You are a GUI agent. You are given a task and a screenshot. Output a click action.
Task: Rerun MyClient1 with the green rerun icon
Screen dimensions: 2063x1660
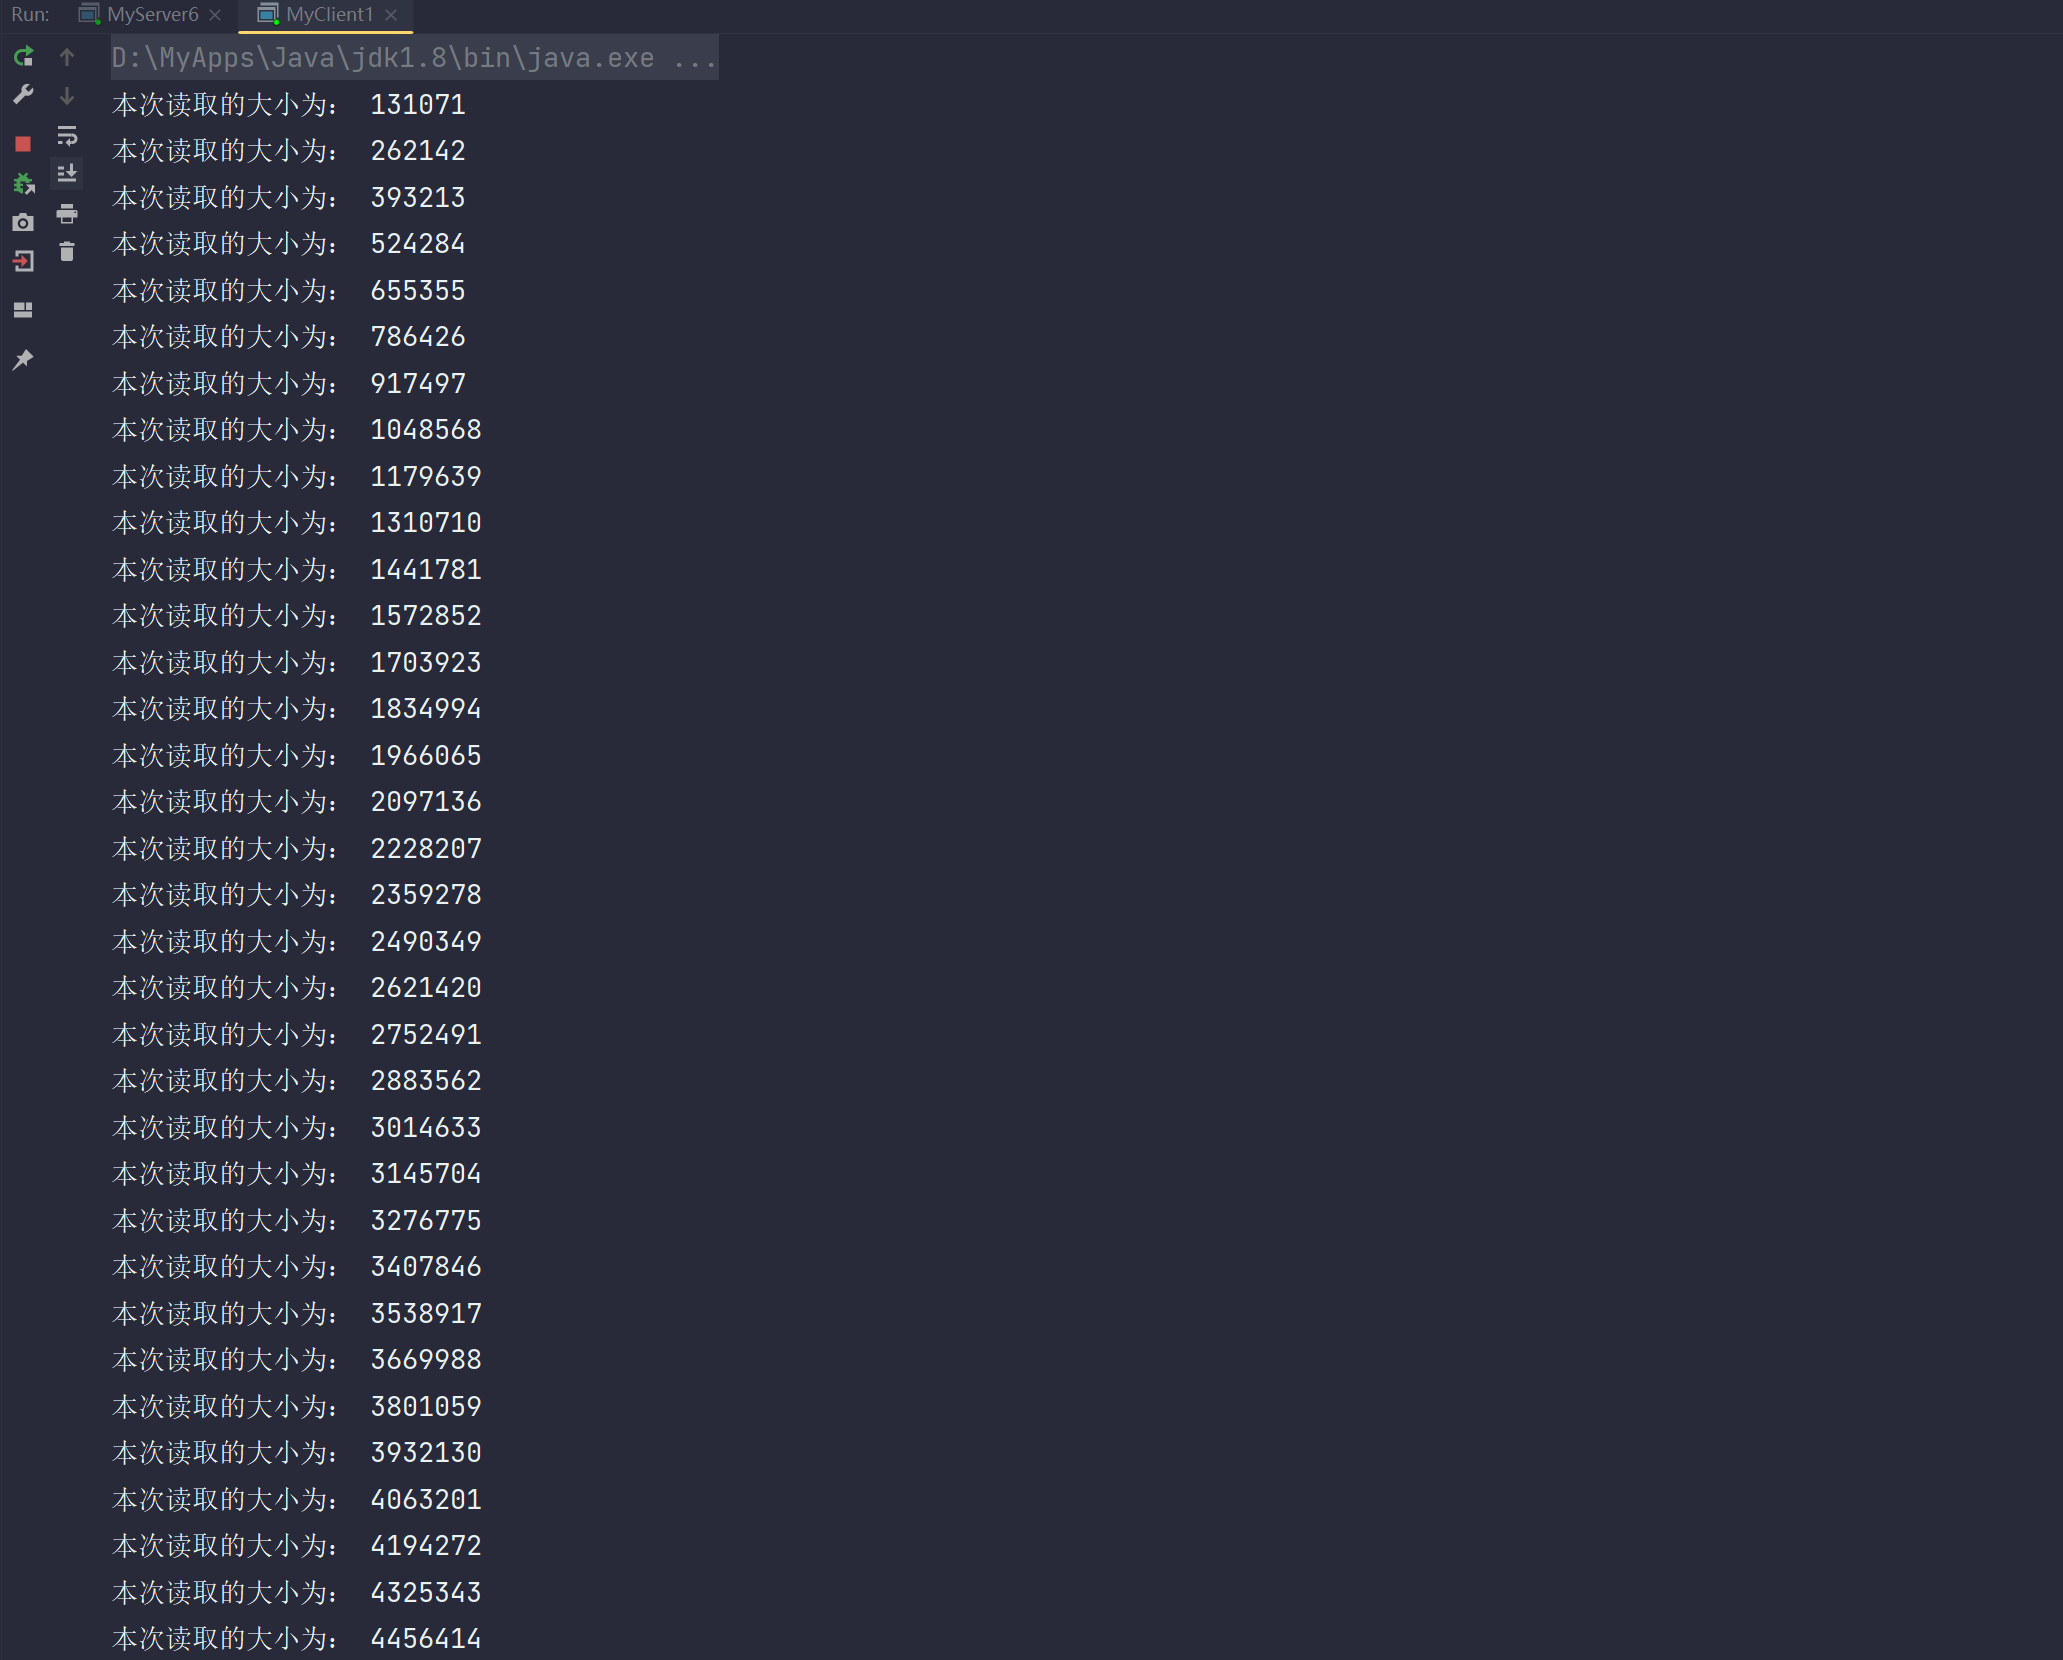(x=23, y=57)
